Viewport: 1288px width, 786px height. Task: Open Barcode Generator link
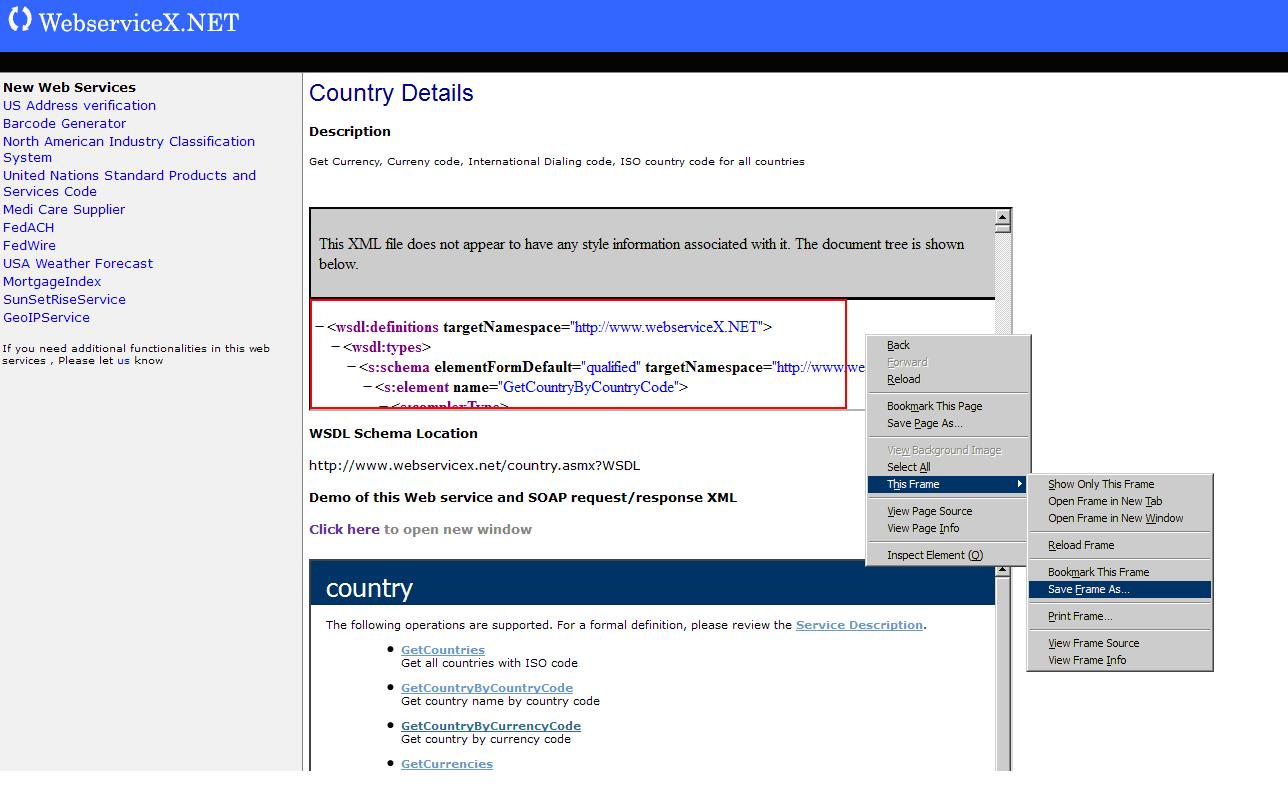click(64, 123)
